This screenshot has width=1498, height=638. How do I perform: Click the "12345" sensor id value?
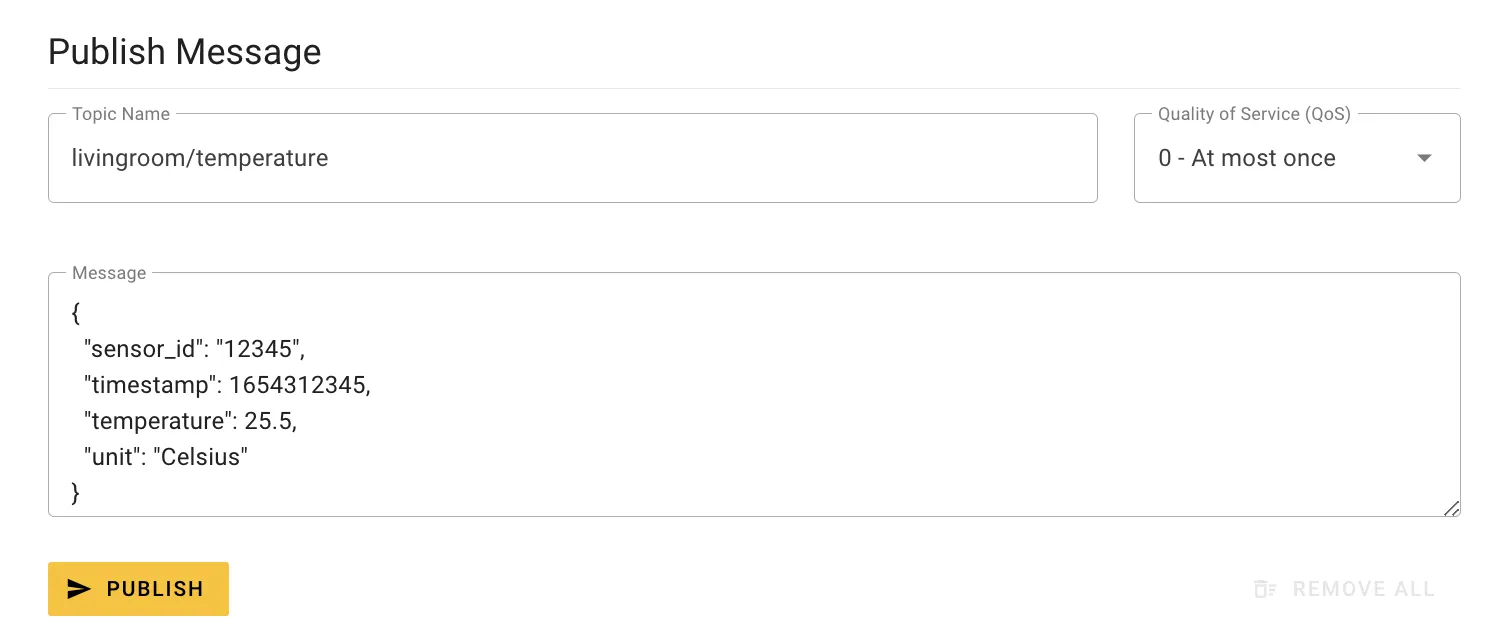(256, 349)
